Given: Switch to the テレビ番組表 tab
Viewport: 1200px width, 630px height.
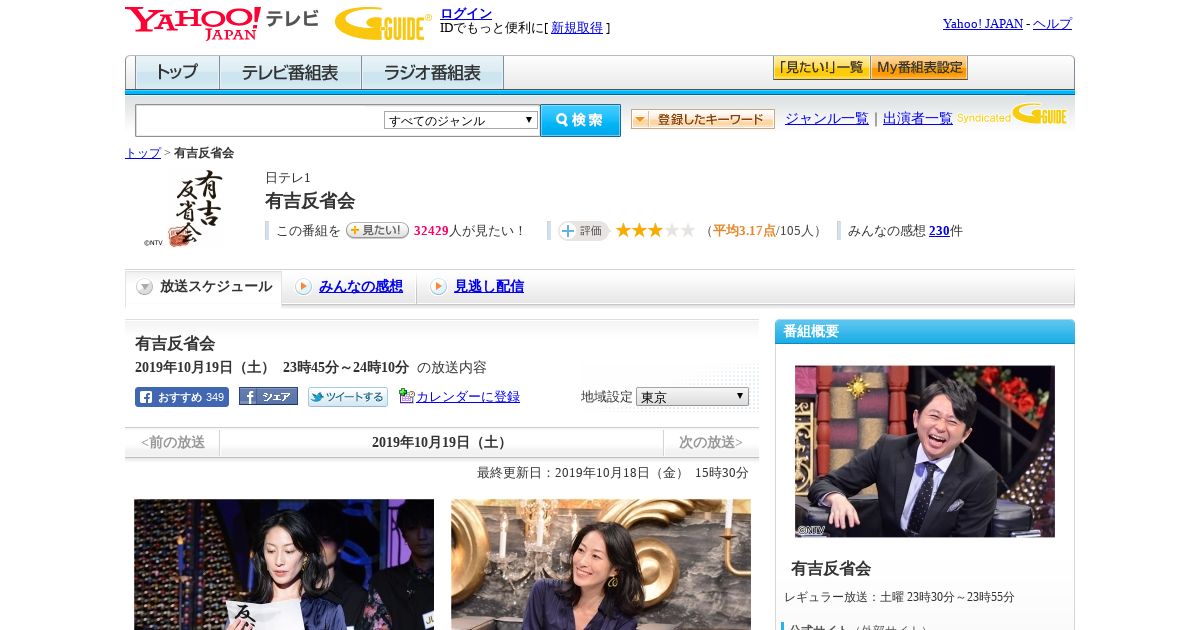Looking at the screenshot, I should click(290, 73).
